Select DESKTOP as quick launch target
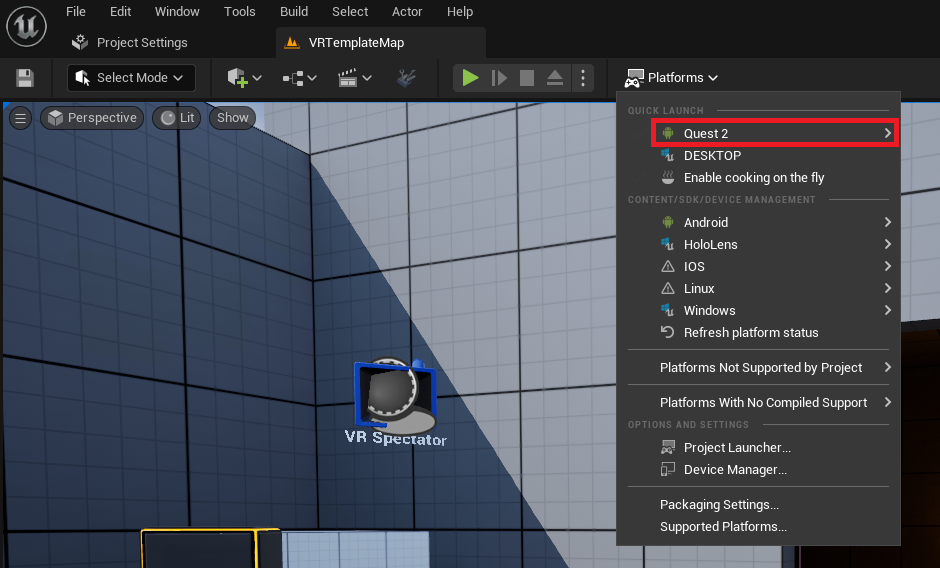The image size is (940, 568). (x=758, y=155)
